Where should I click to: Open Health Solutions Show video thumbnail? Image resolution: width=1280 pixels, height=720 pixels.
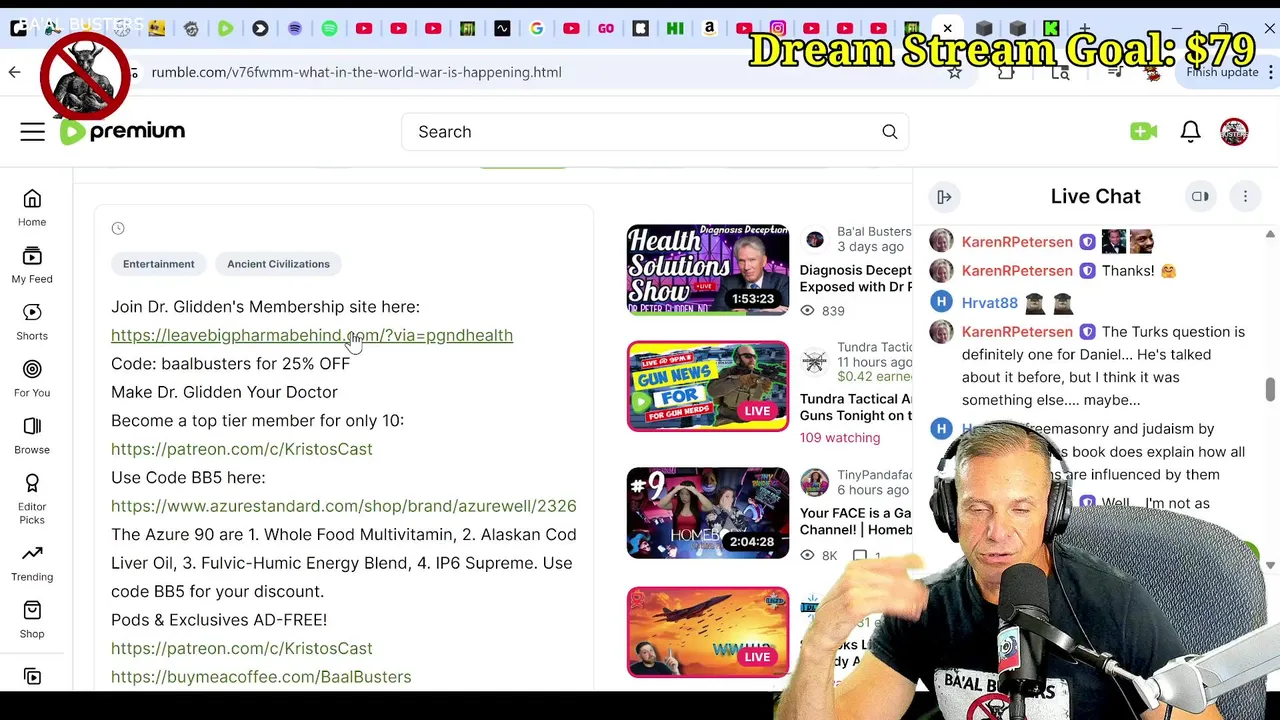point(708,270)
